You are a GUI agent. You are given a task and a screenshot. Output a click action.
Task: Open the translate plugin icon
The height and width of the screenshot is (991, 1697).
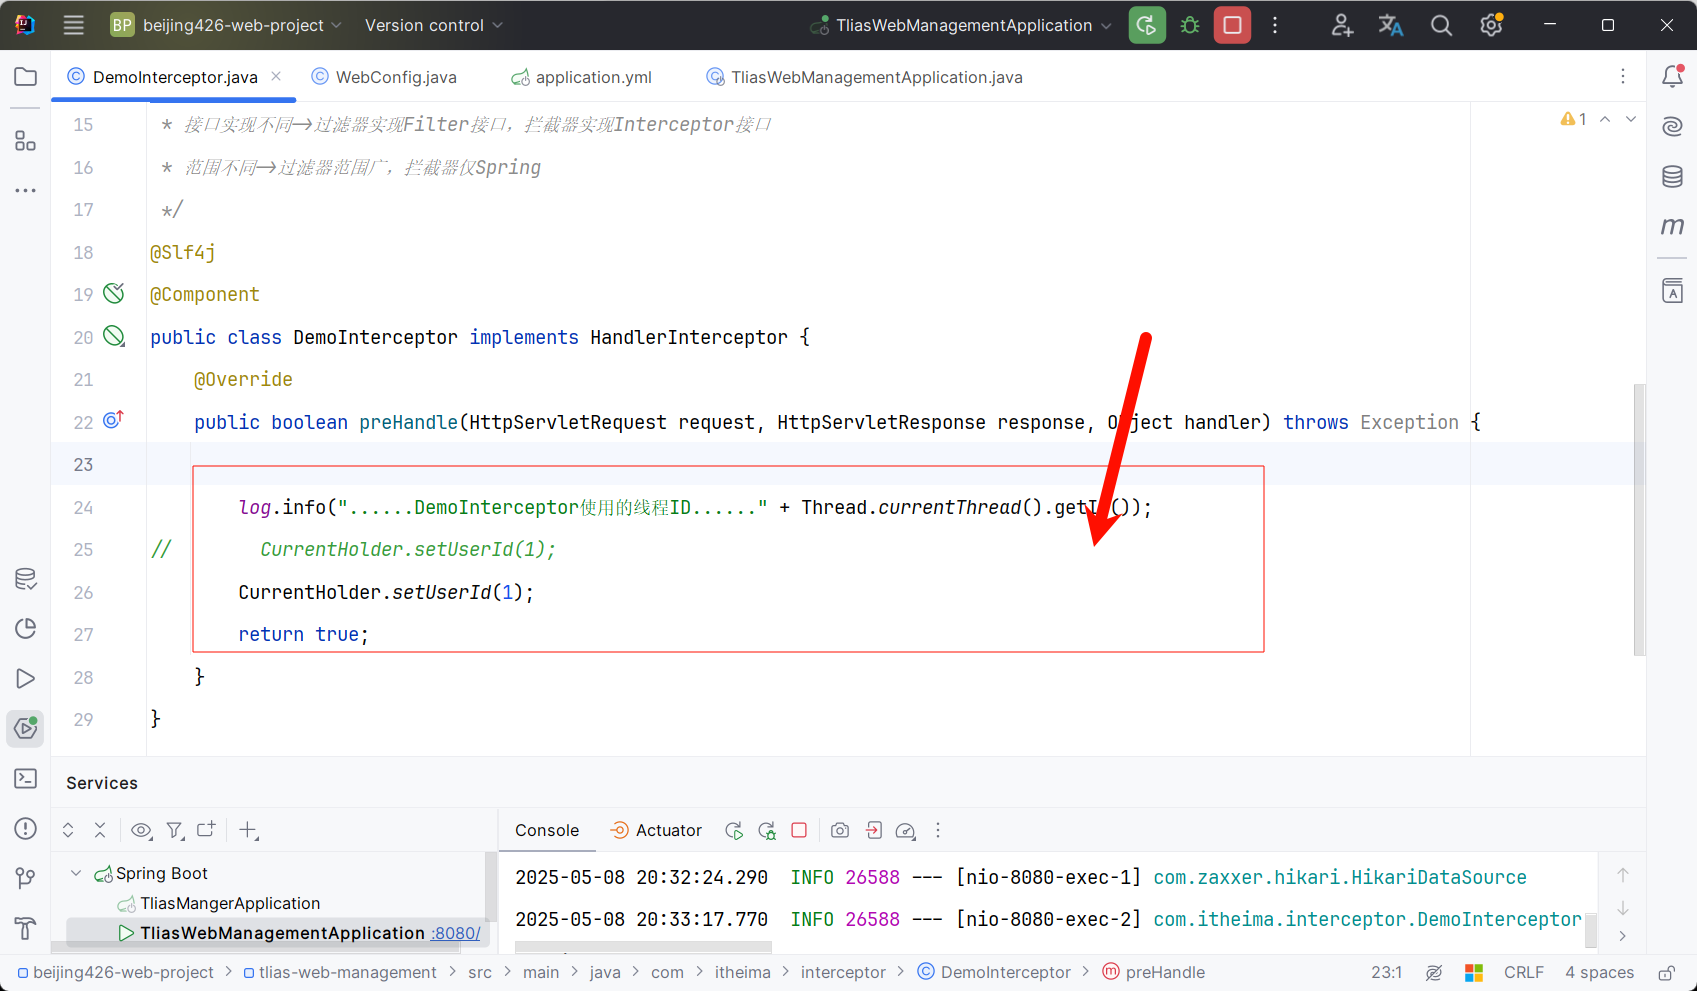[1391, 25]
